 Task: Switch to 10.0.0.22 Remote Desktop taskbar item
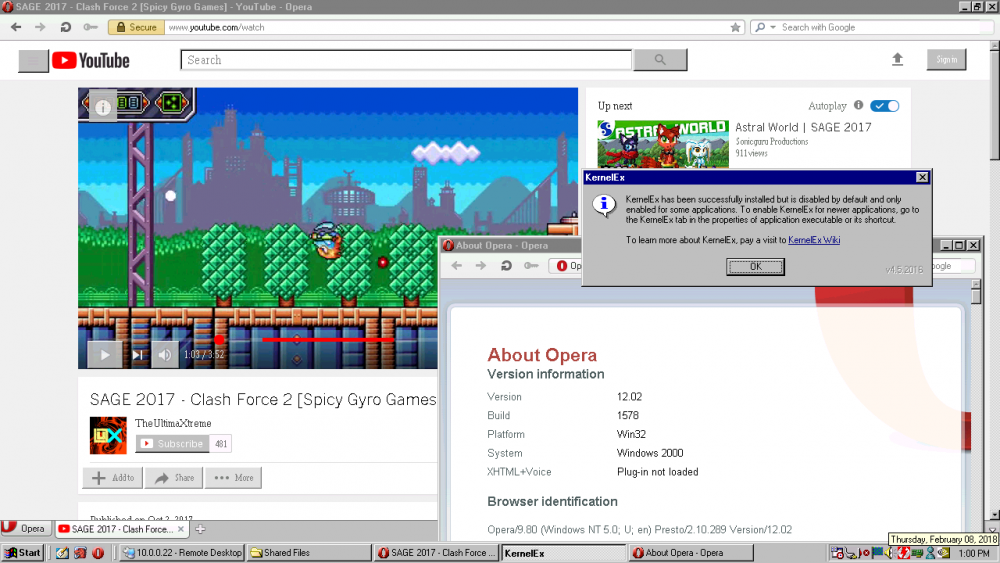tap(182, 553)
